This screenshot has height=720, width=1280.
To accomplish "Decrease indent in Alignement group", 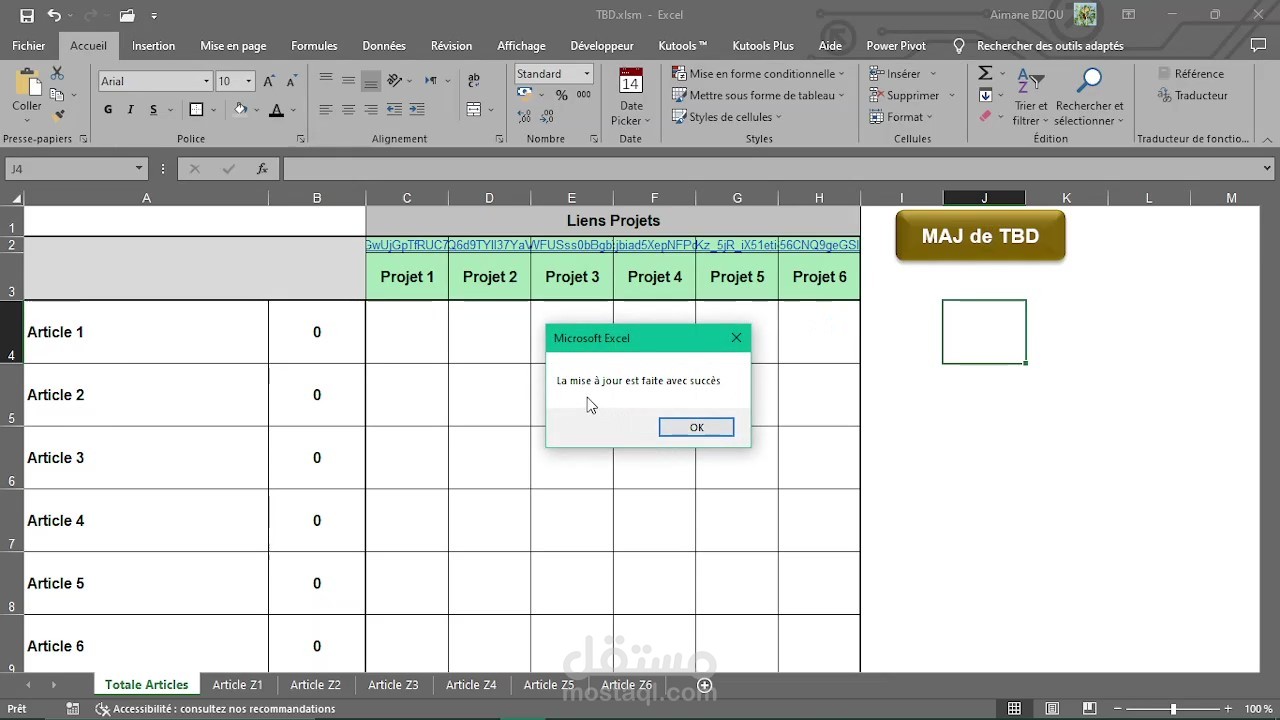I will pos(394,110).
